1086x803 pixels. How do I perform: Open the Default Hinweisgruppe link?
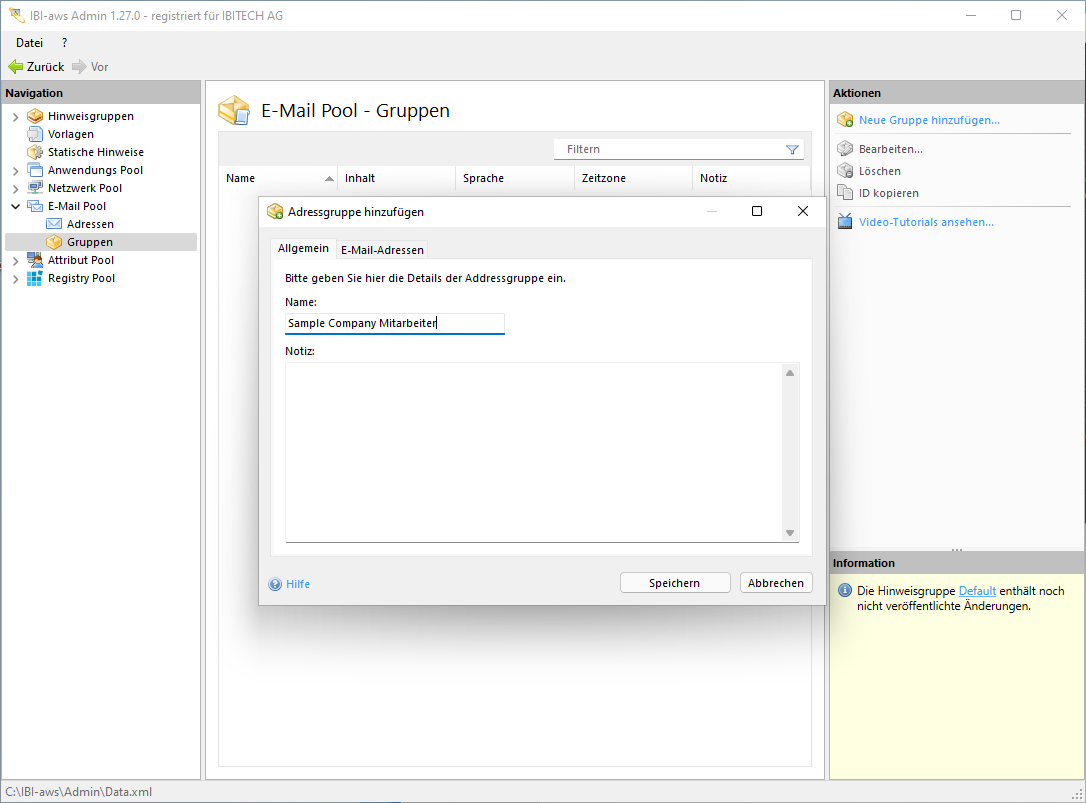click(977, 591)
